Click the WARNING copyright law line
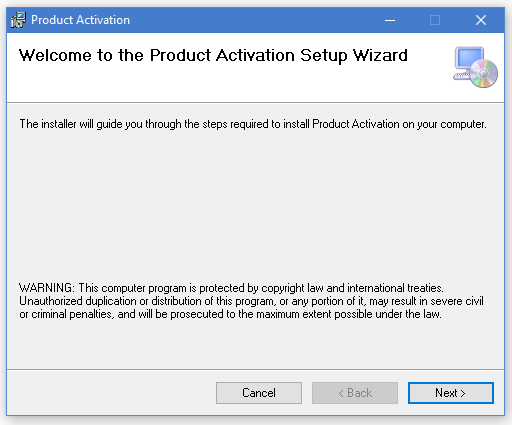This screenshot has height=425, width=512. (x=231, y=288)
